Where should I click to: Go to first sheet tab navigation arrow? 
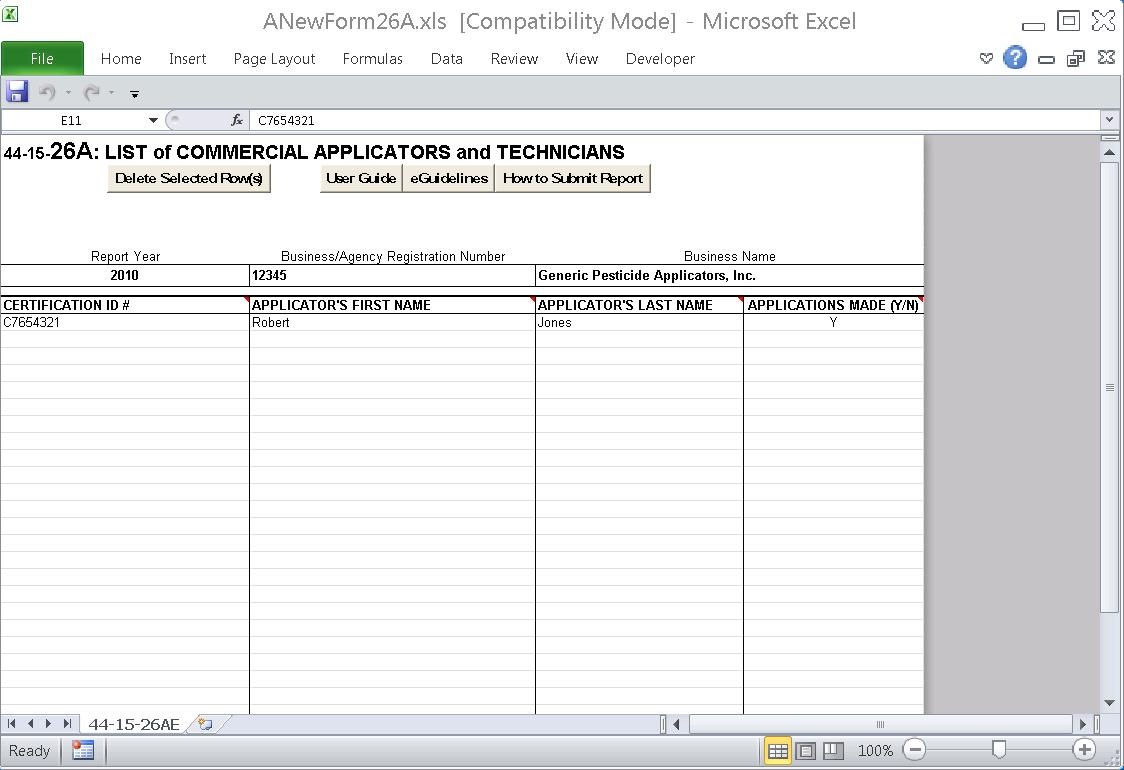click(11, 724)
